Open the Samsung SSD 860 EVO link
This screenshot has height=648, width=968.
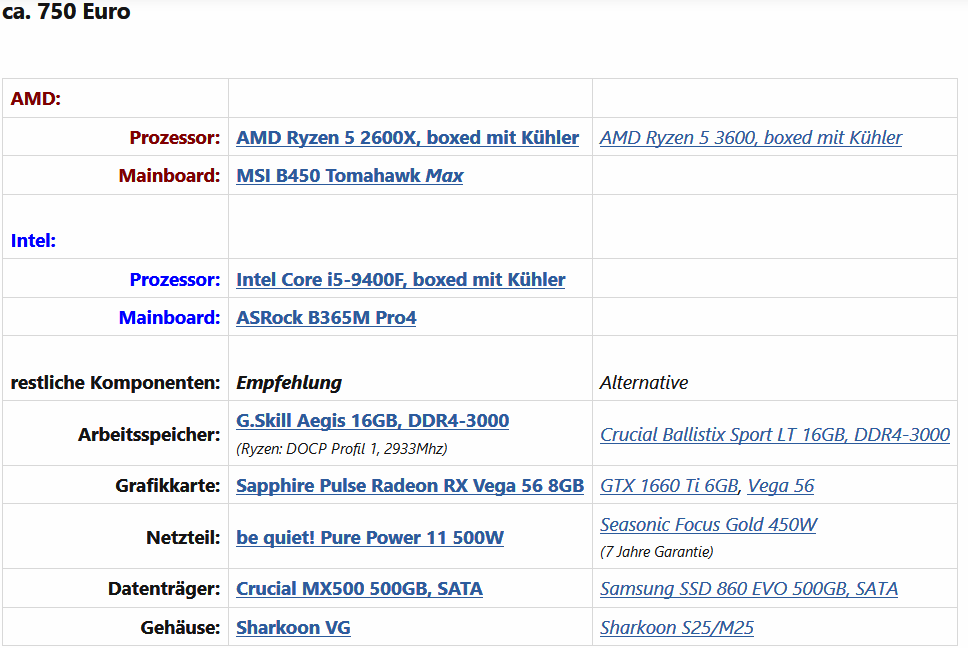coord(749,589)
